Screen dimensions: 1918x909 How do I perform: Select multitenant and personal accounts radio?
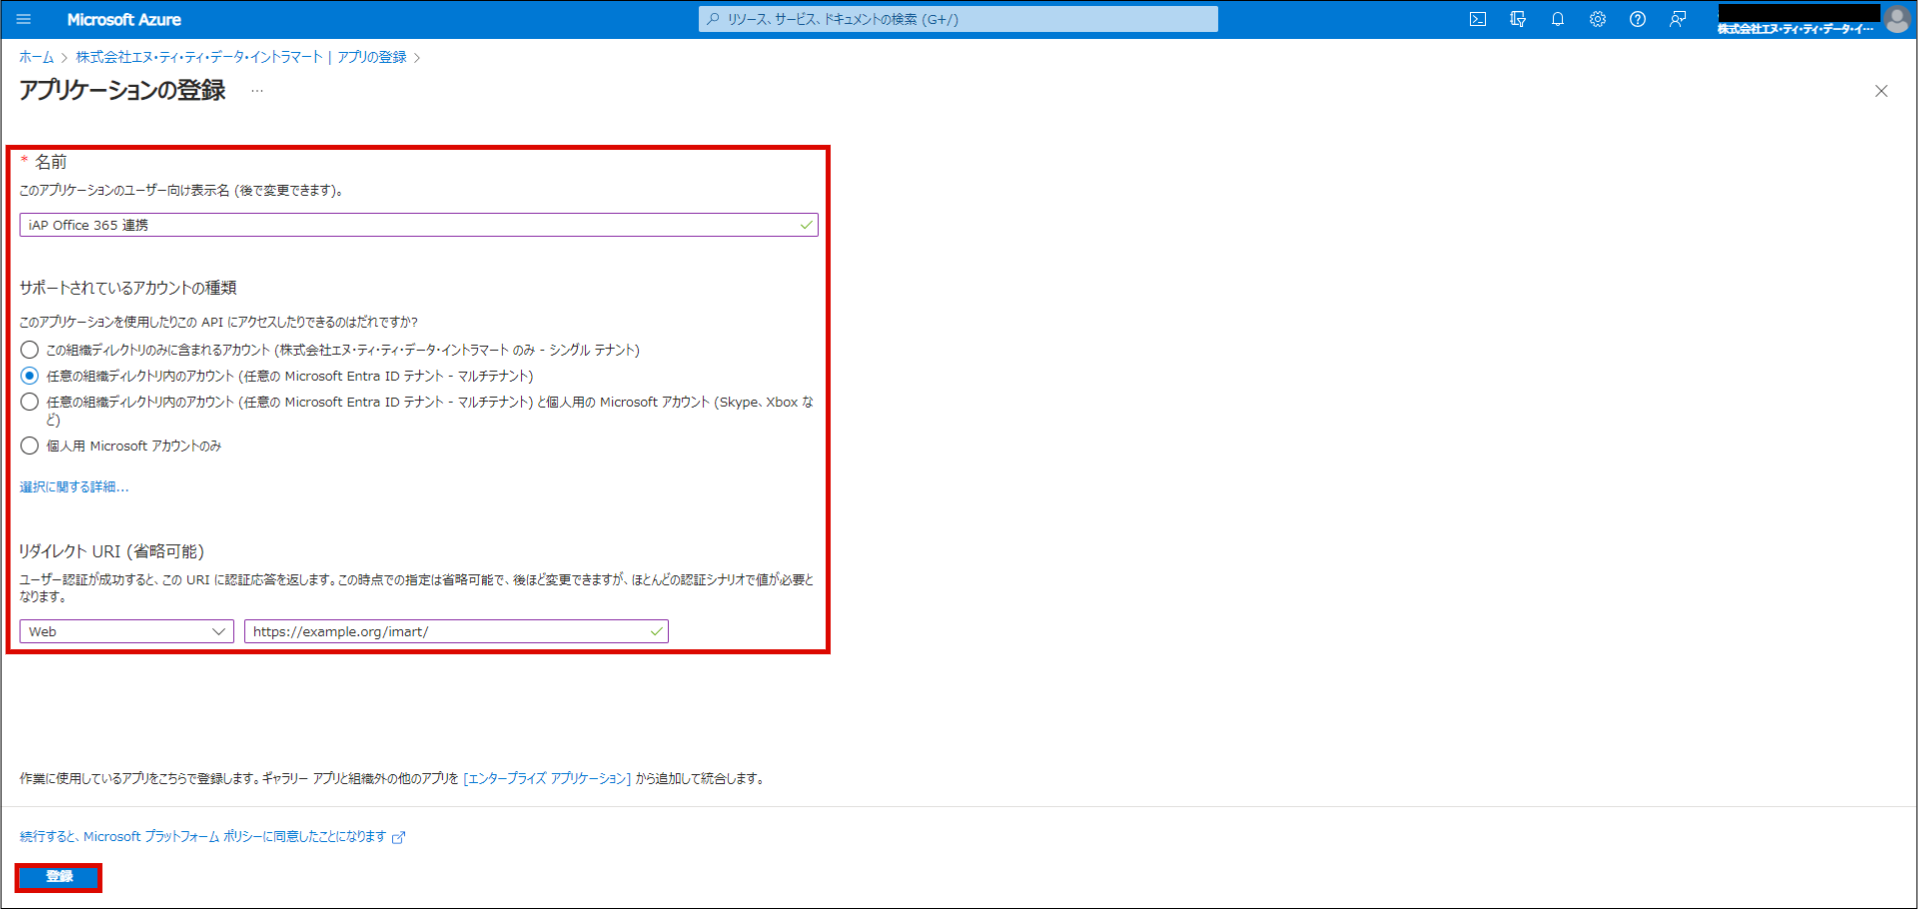tap(30, 402)
